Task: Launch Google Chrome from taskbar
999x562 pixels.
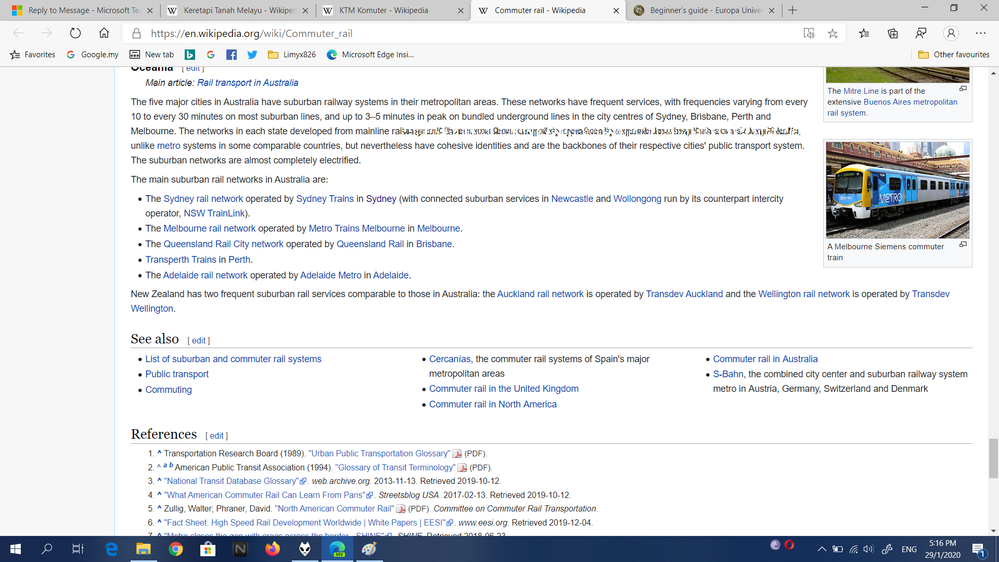Action: click(x=176, y=549)
